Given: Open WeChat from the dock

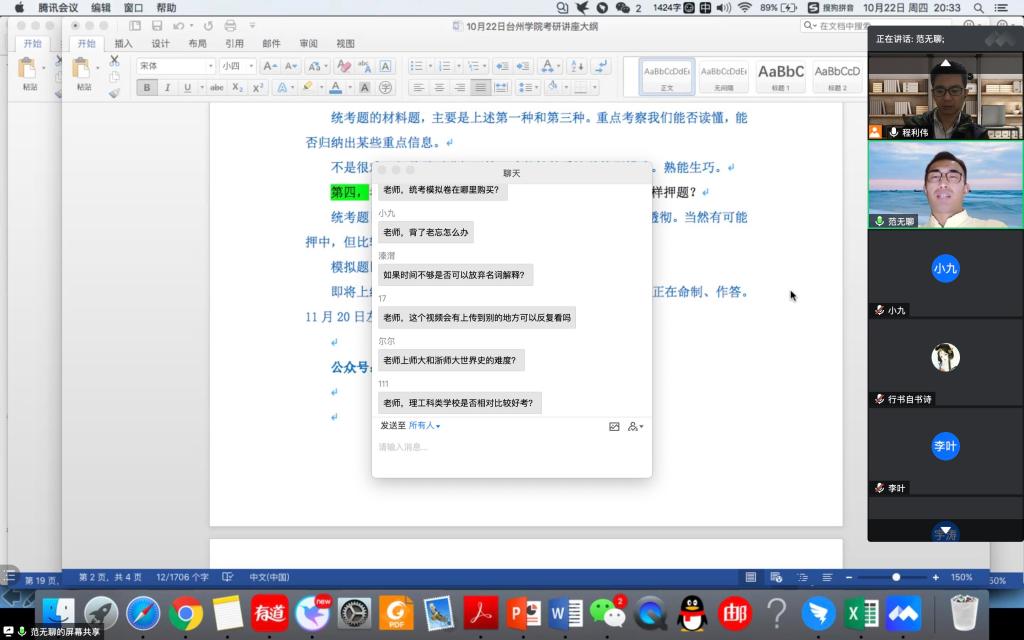Looking at the screenshot, I should (x=607, y=612).
